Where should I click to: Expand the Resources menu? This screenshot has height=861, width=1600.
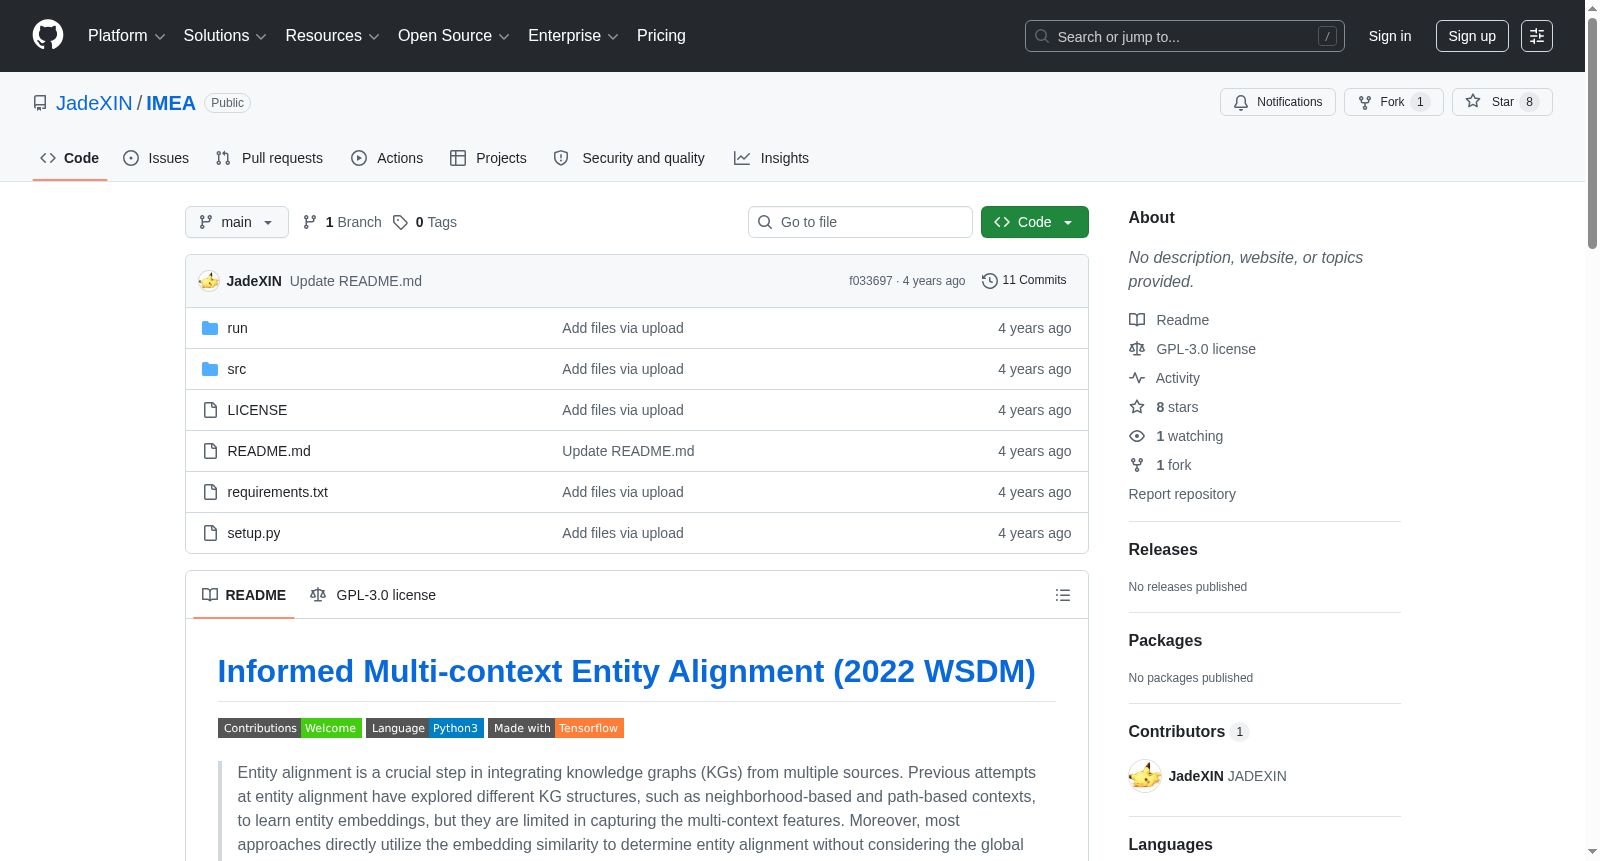(x=332, y=36)
